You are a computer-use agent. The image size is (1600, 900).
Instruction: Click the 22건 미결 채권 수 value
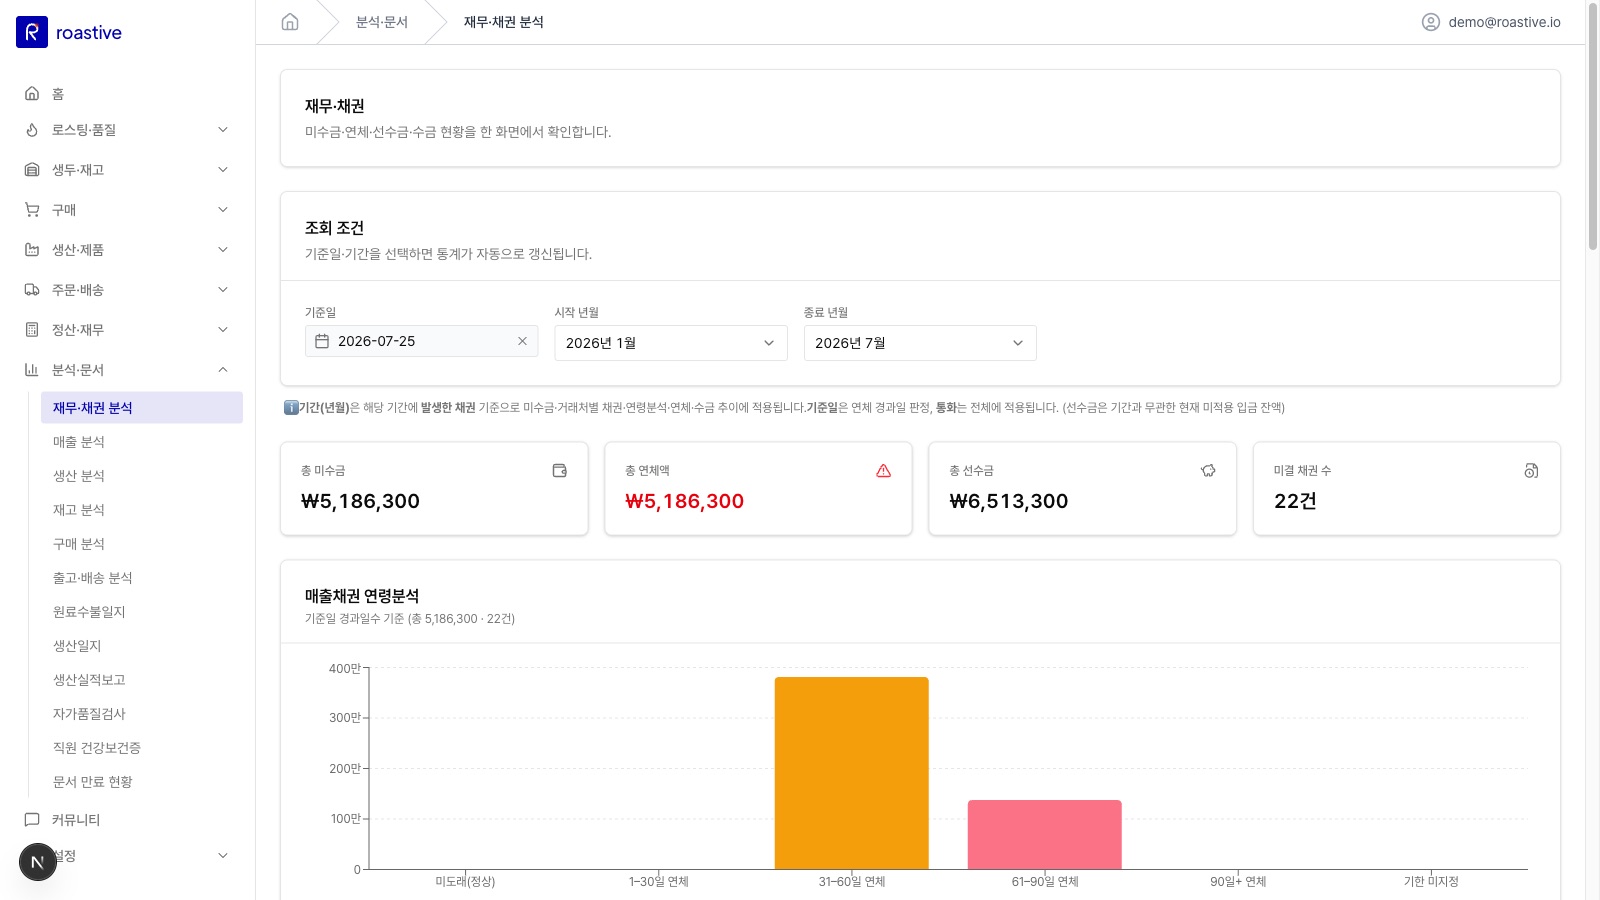click(1295, 501)
